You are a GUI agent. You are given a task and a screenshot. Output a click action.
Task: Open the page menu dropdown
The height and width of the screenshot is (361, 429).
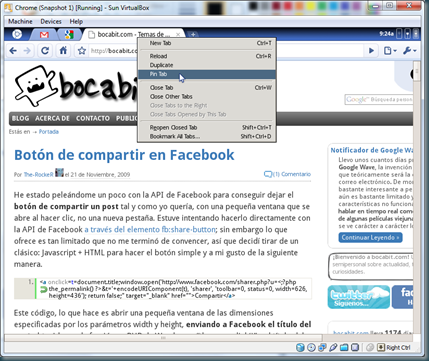pos(390,51)
